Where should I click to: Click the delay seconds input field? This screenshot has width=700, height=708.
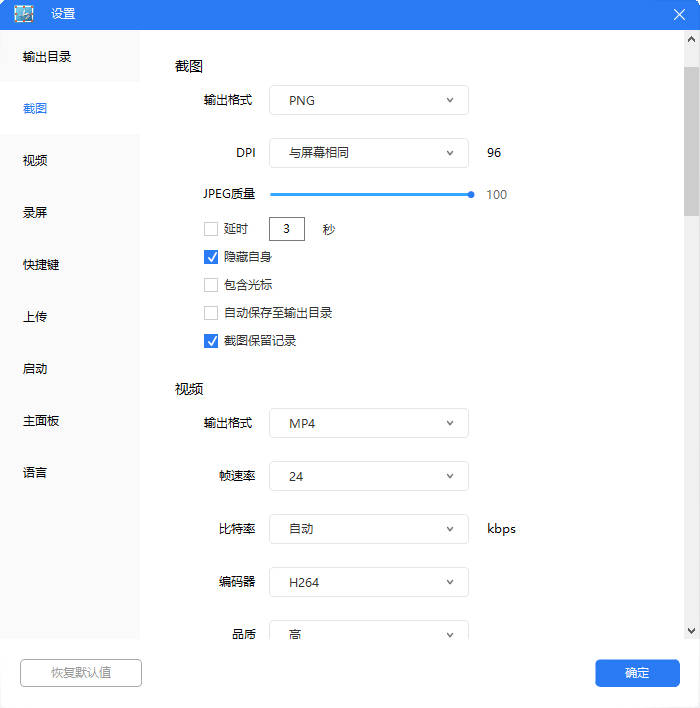tap(287, 229)
